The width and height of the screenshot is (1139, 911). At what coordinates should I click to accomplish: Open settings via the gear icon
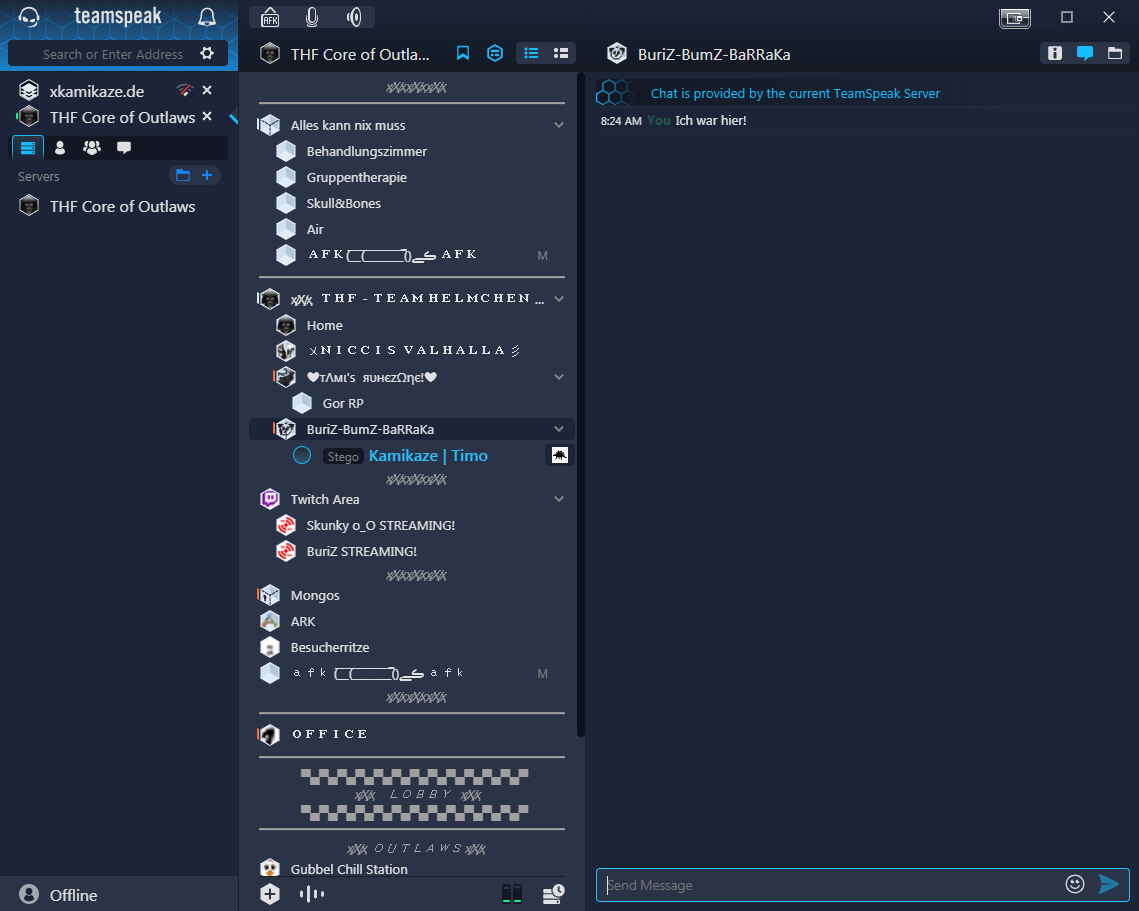tap(207, 53)
